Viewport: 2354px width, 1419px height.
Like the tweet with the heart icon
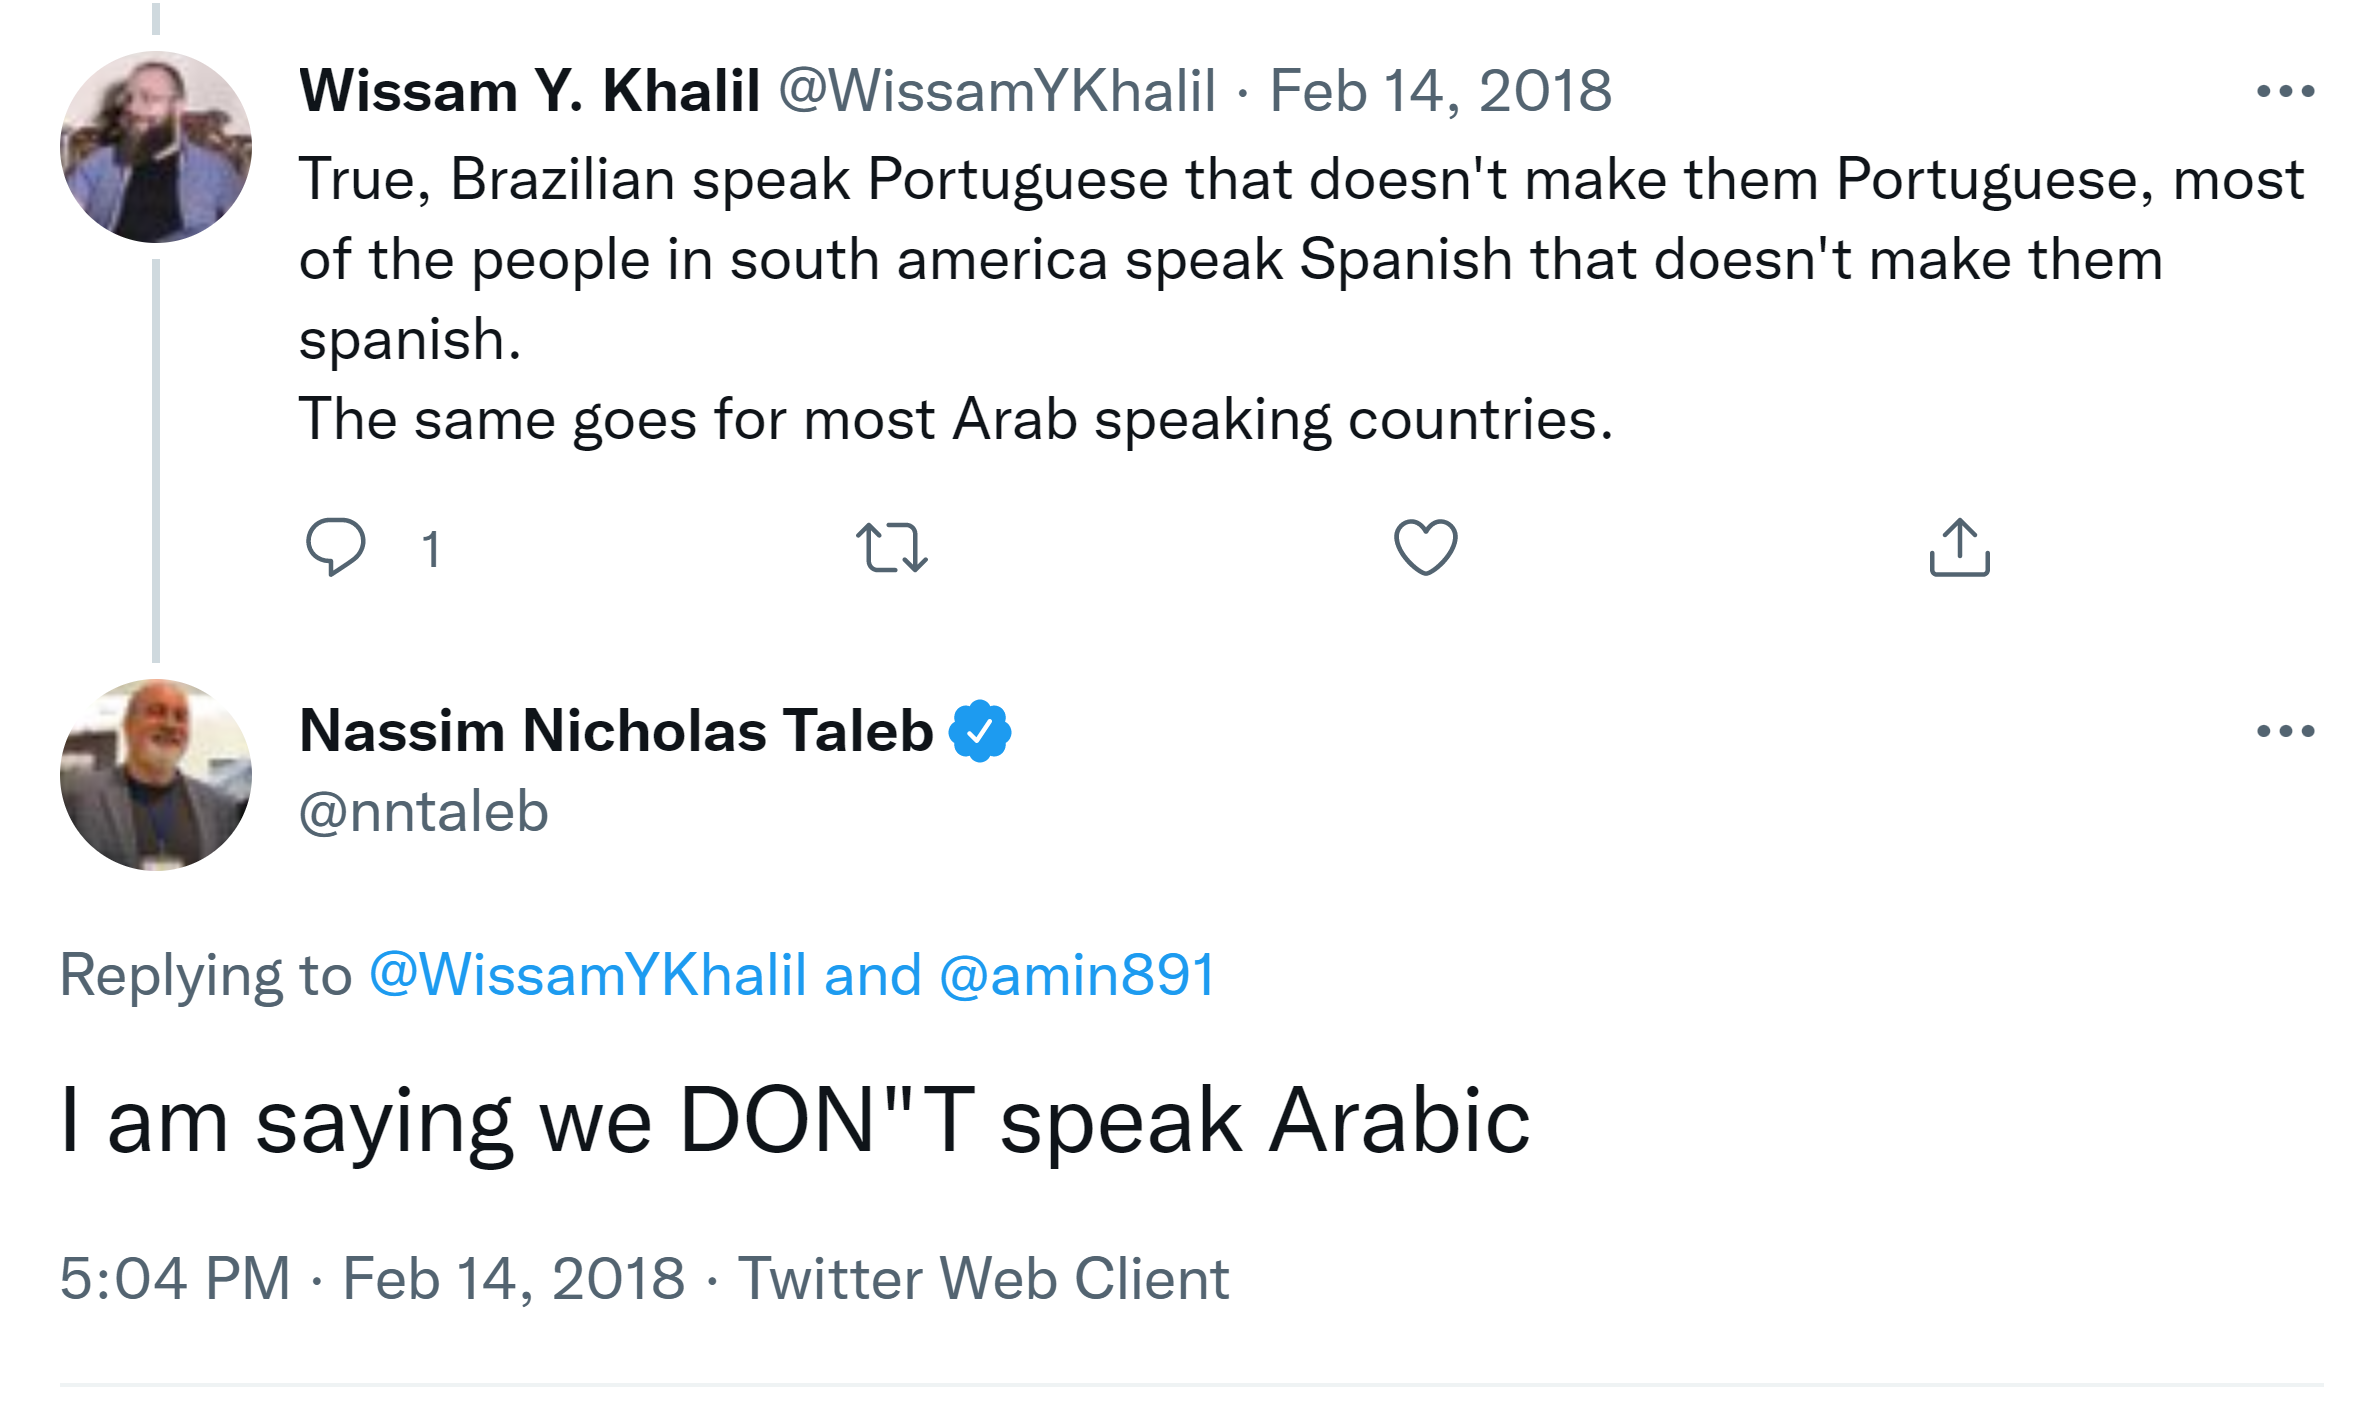coord(1425,547)
